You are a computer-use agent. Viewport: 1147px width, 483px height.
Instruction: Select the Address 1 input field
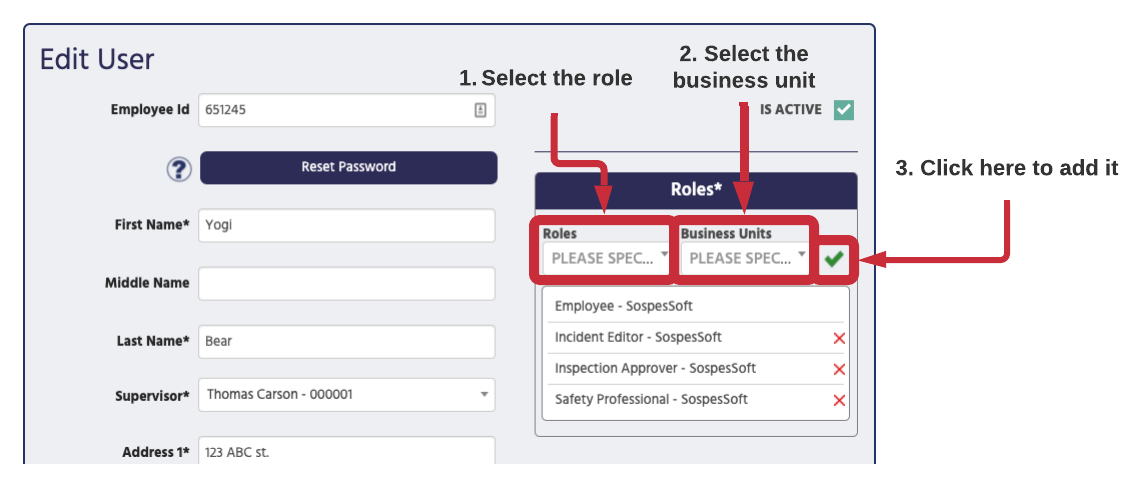tap(347, 451)
